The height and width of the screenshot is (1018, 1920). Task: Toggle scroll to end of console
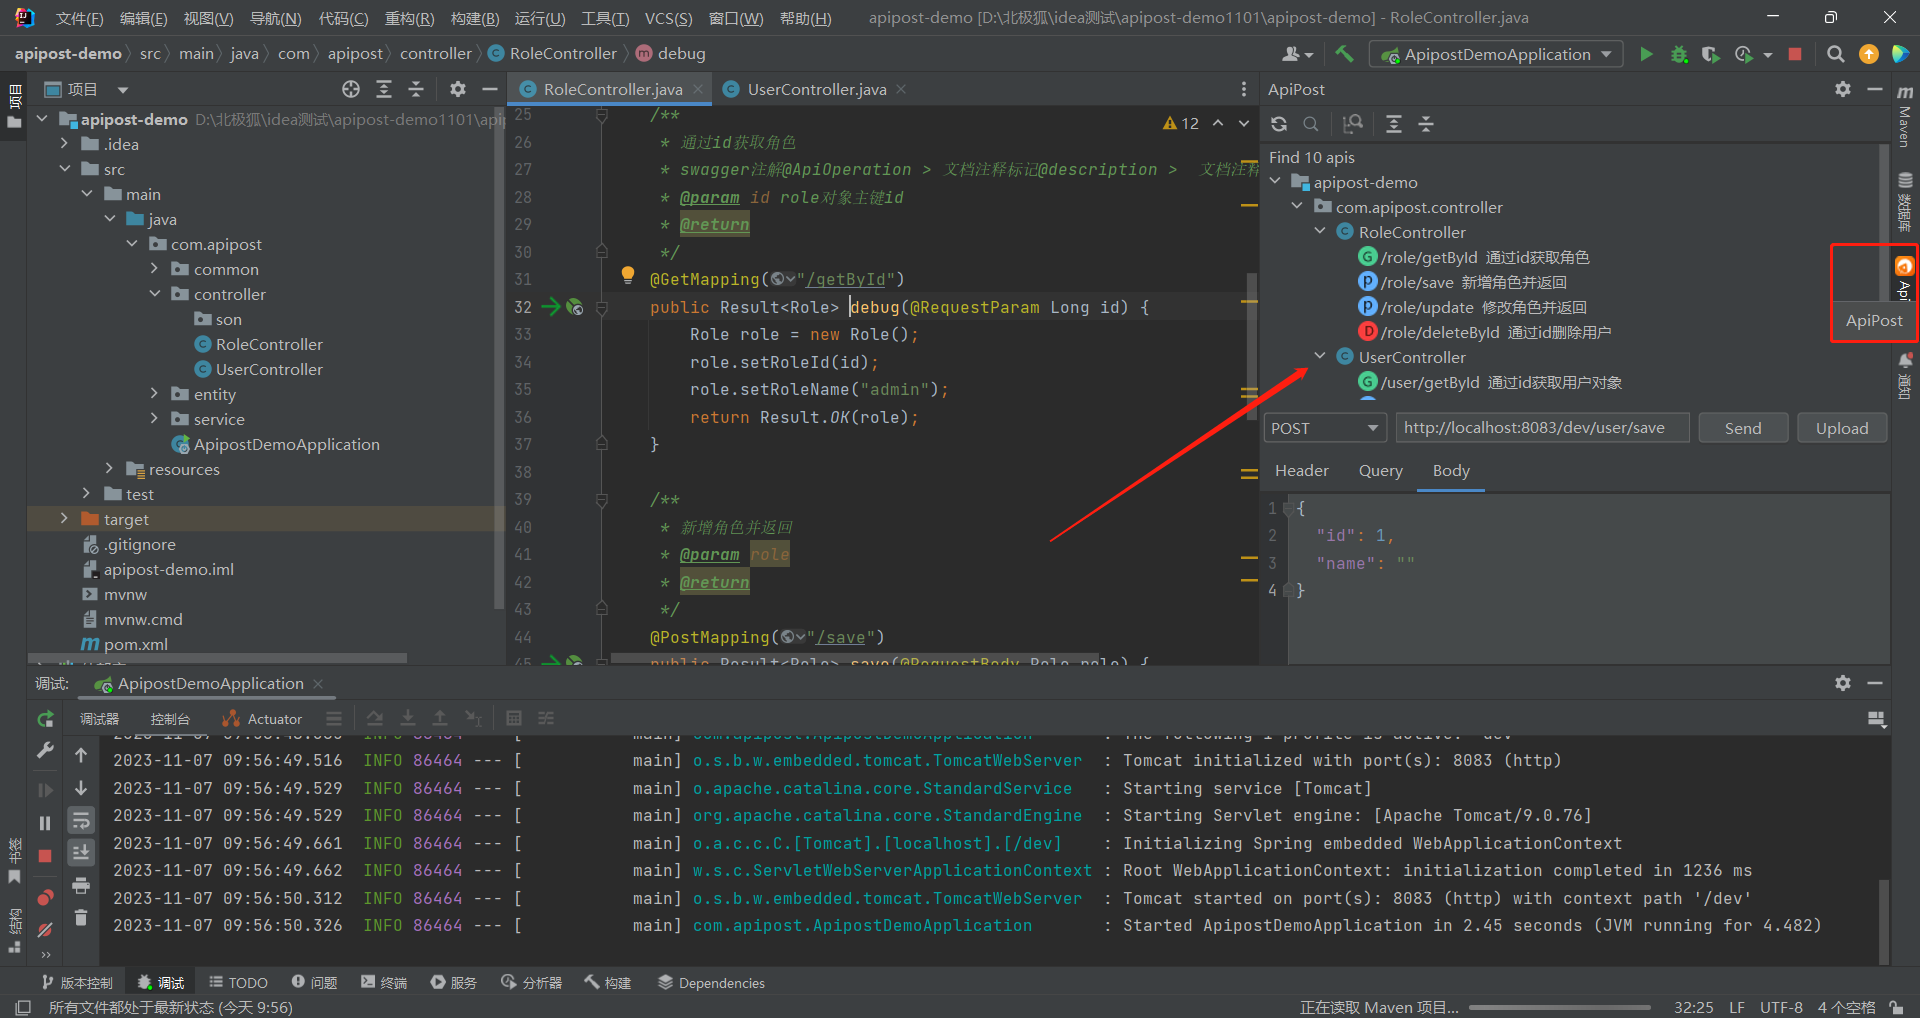pos(81,853)
